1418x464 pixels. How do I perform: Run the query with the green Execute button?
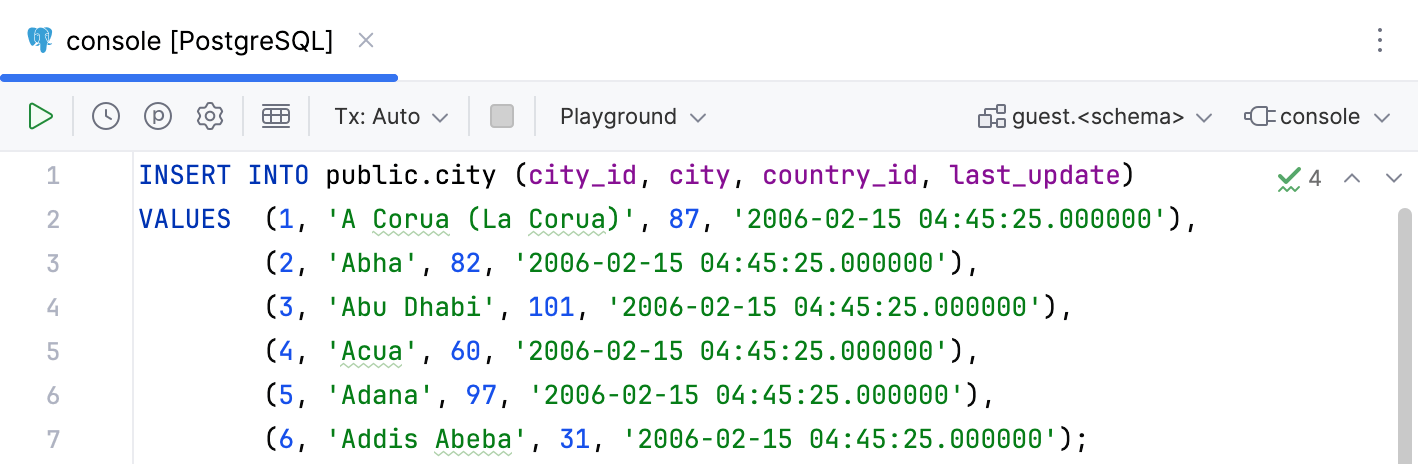point(40,116)
